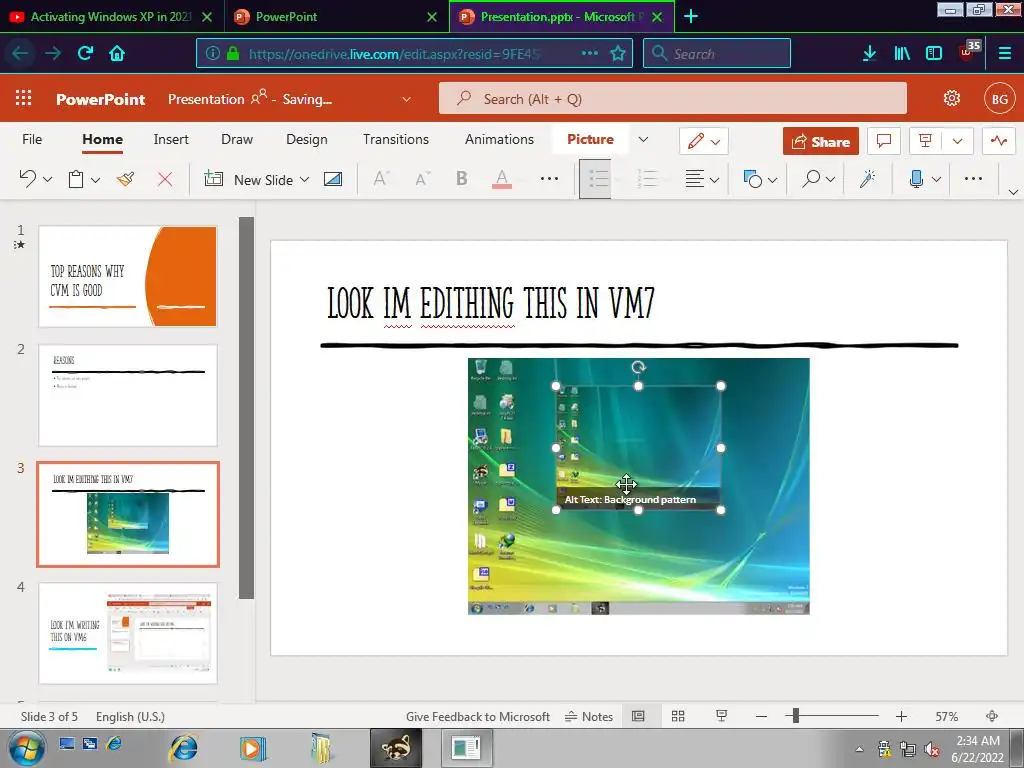Switch to the Draw tab
1024x768 pixels.
pyautogui.click(x=237, y=139)
